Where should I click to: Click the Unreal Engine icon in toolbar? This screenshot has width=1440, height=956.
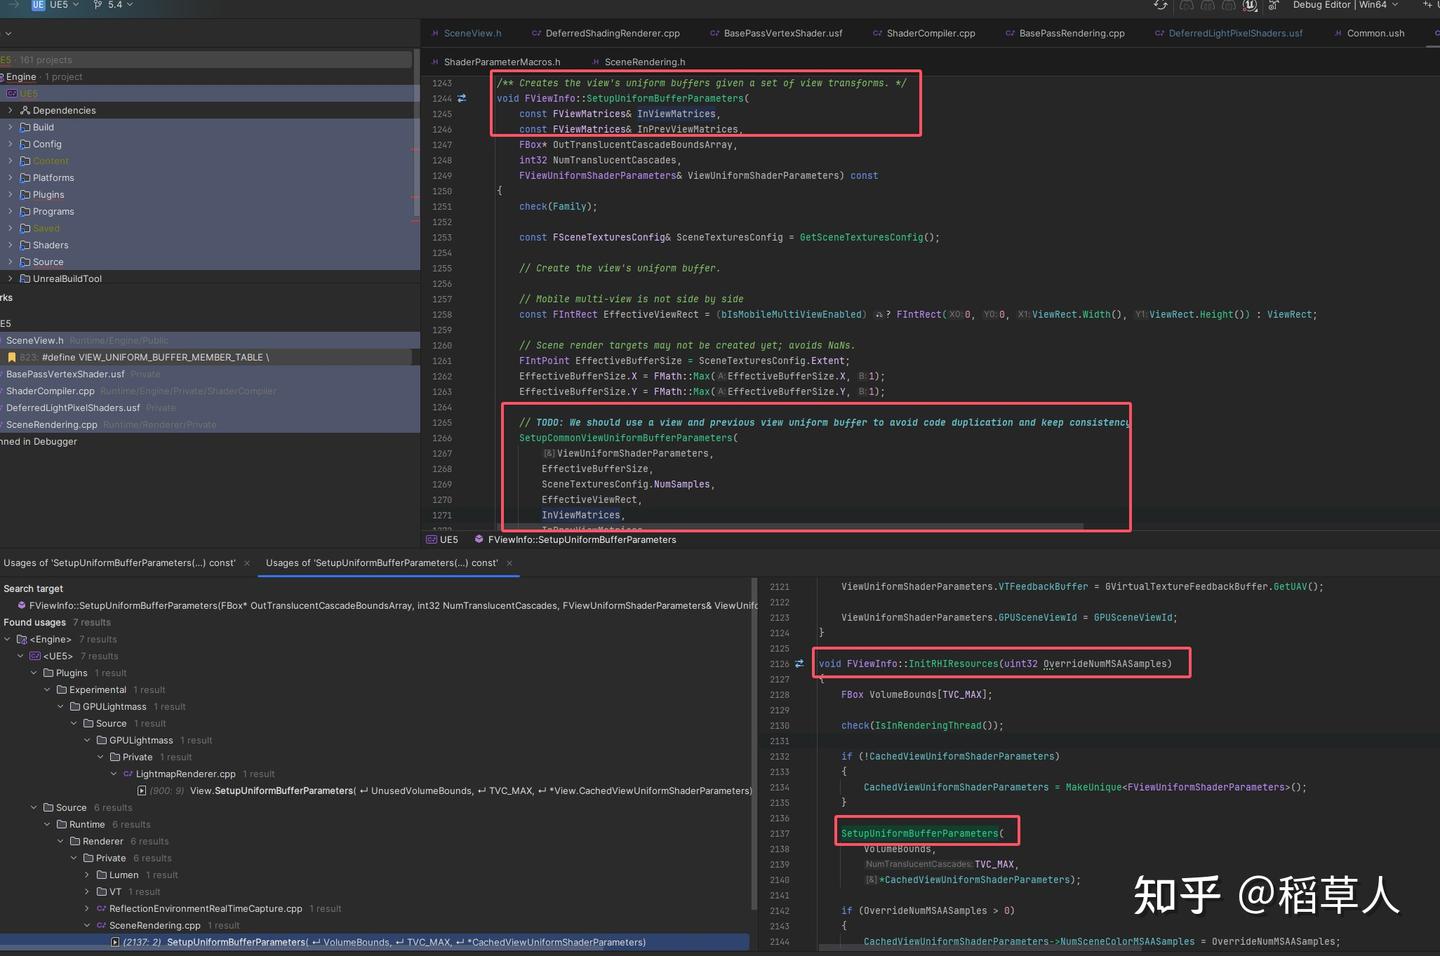pos(1249,5)
